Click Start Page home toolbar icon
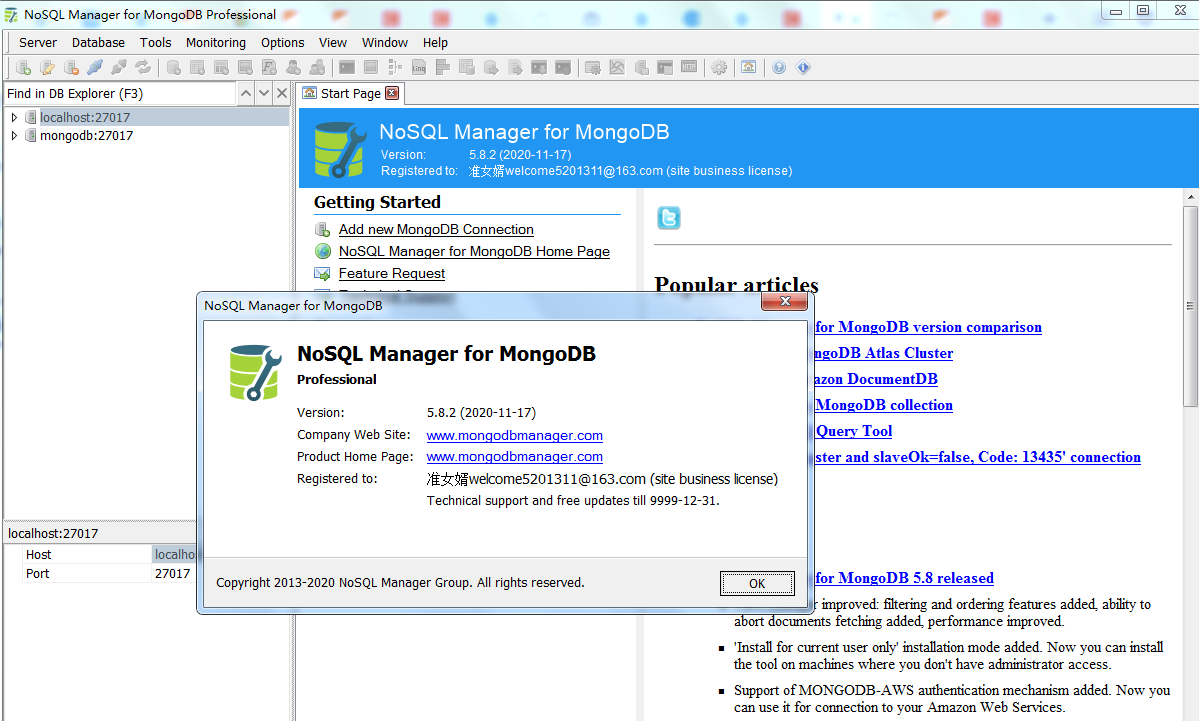This screenshot has height=721, width=1199. [x=749, y=68]
